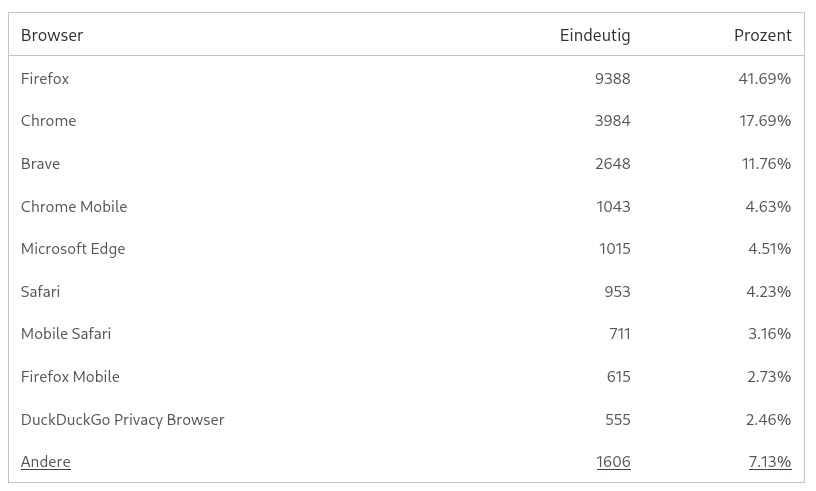The width and height of the screenshot is (816, 491).
Task: Open the Andere browsers link
Action: coord(46,462)
